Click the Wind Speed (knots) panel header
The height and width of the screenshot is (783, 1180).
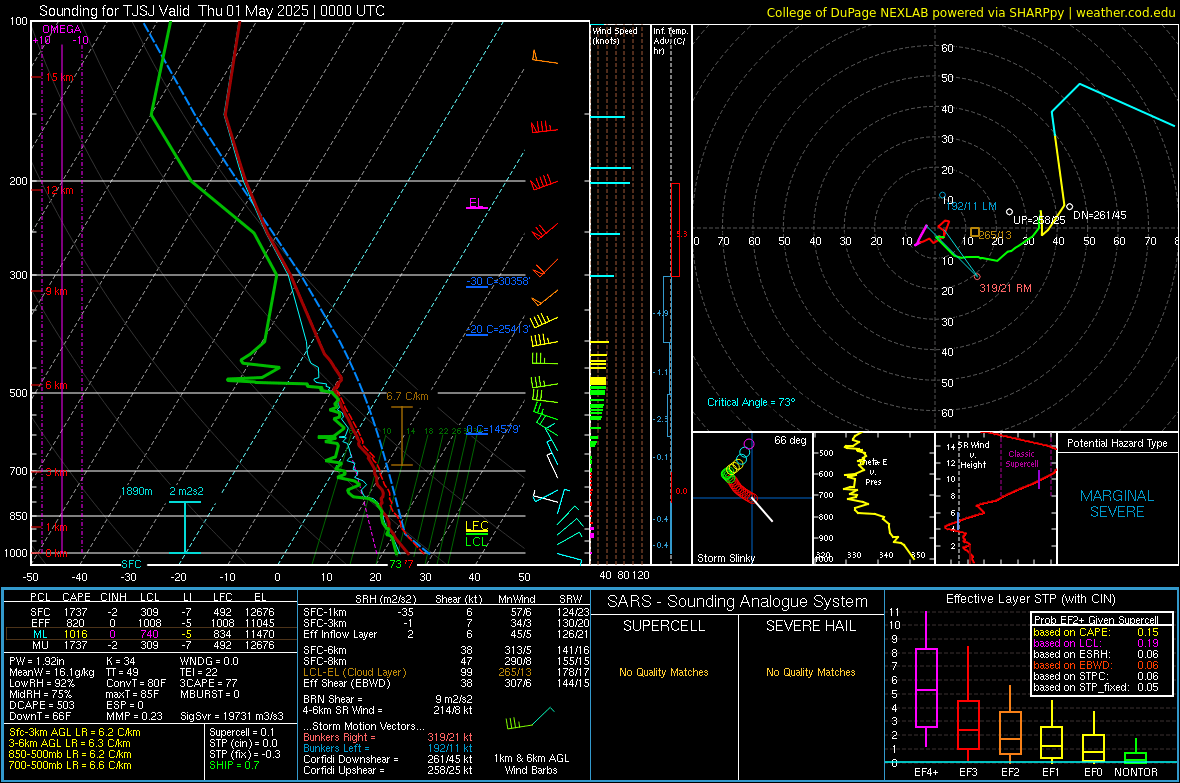point(615,35)
